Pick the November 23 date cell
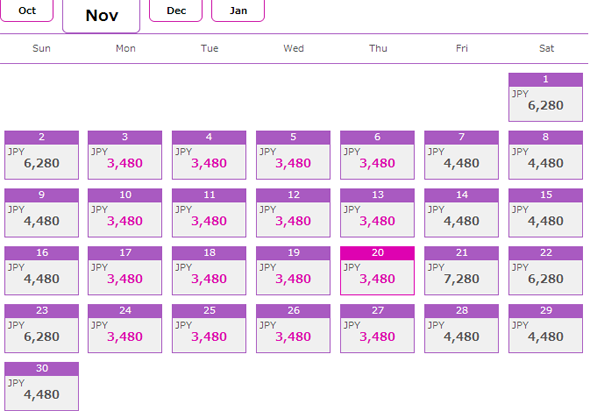This screenshot has width=590, height=411. click(x=41, y=329)
